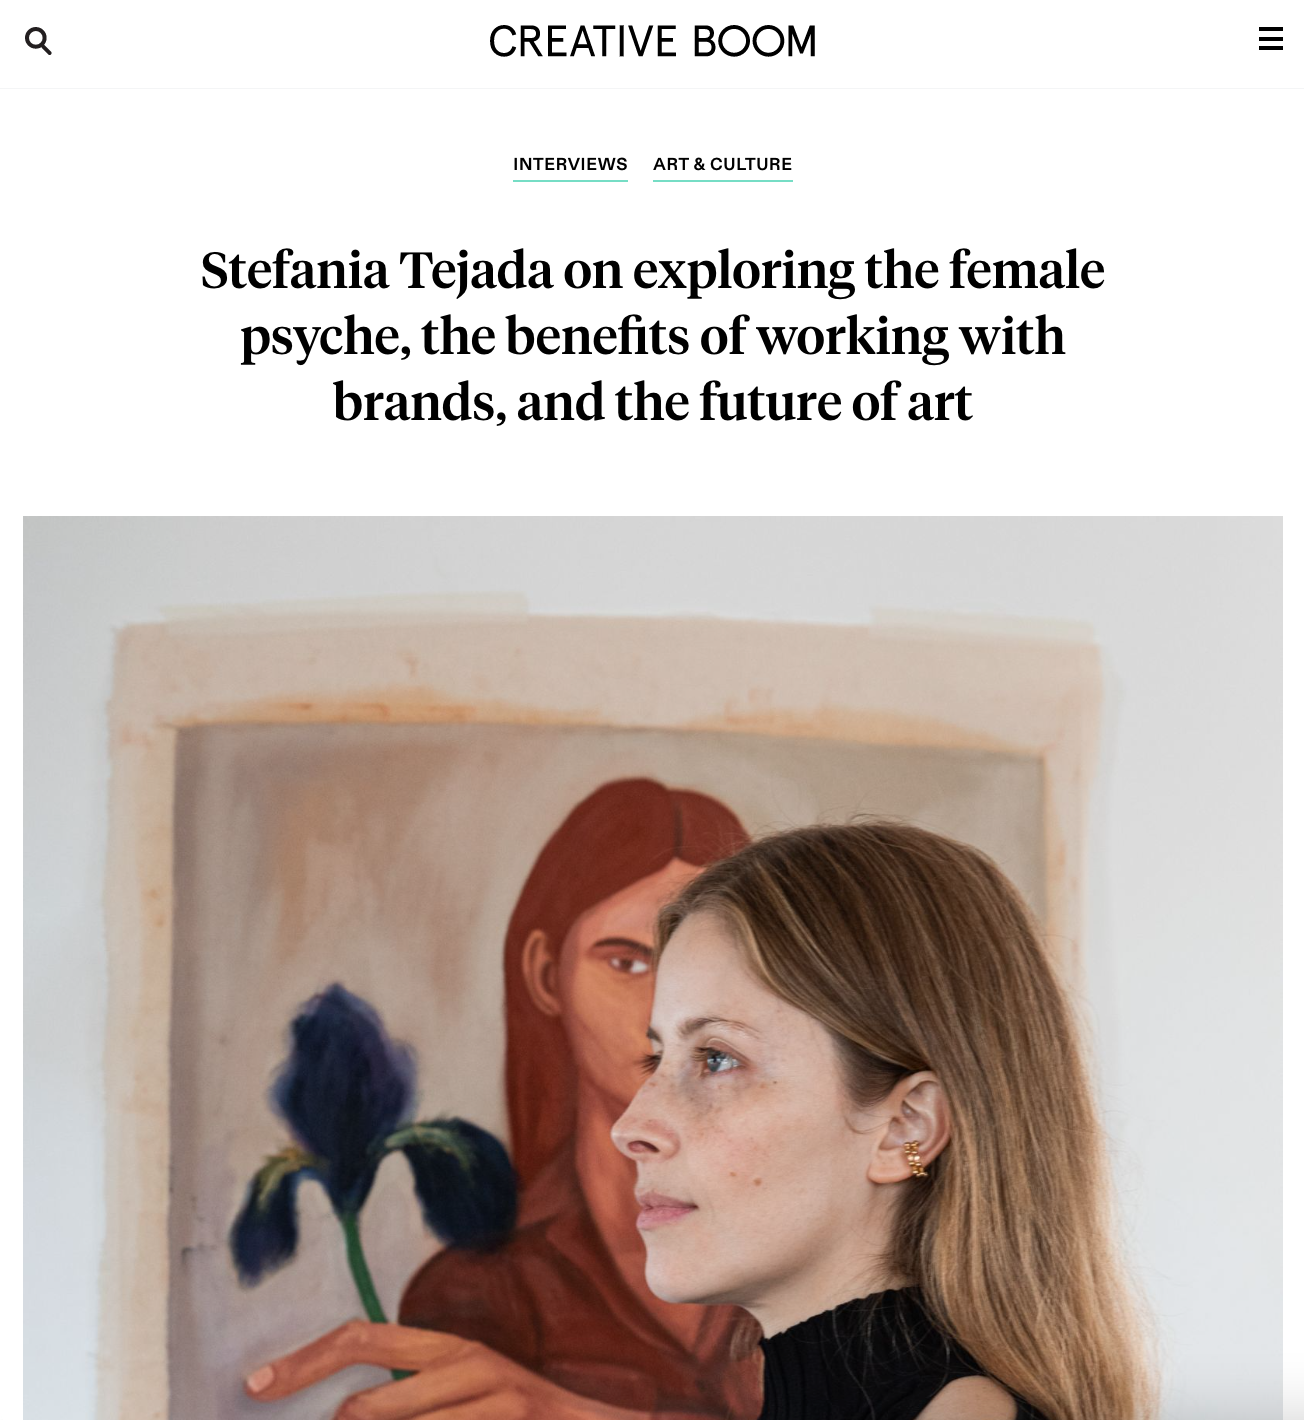
Task: Click the headline phrase 'psyche, the benefits of working with'
Action: [652, 337]
